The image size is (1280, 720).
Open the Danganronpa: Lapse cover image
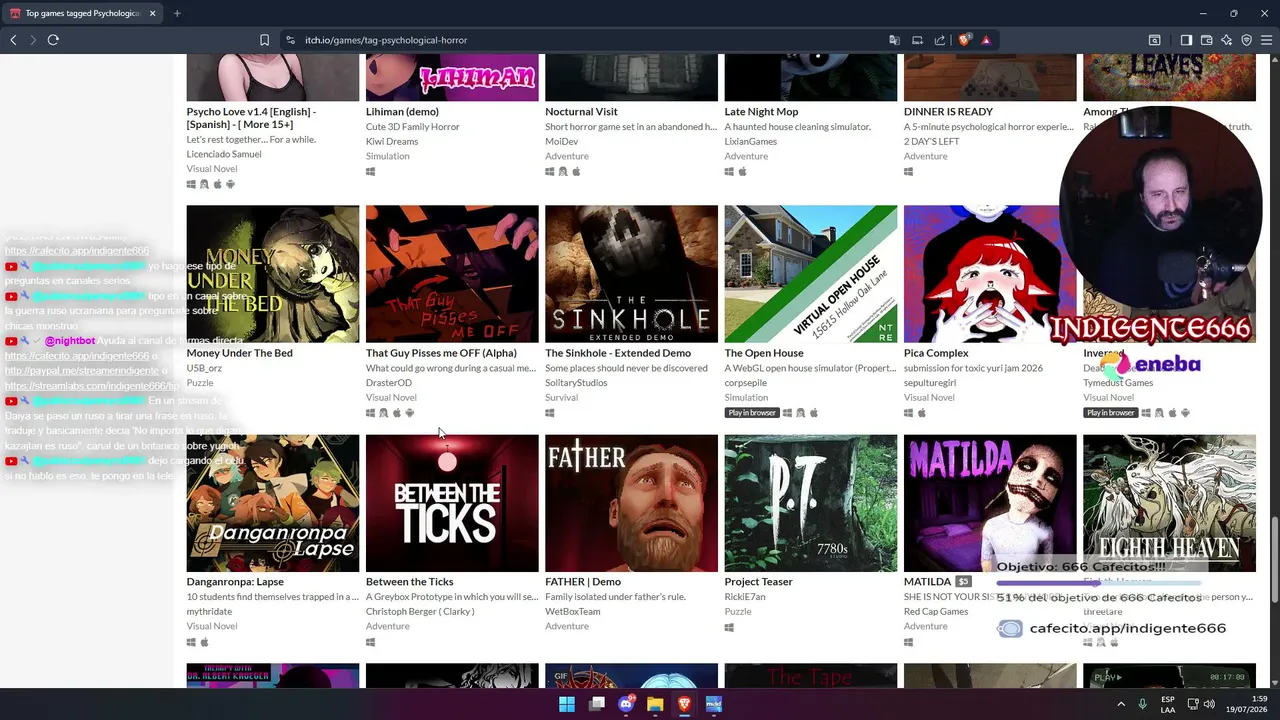pos(273,503)
